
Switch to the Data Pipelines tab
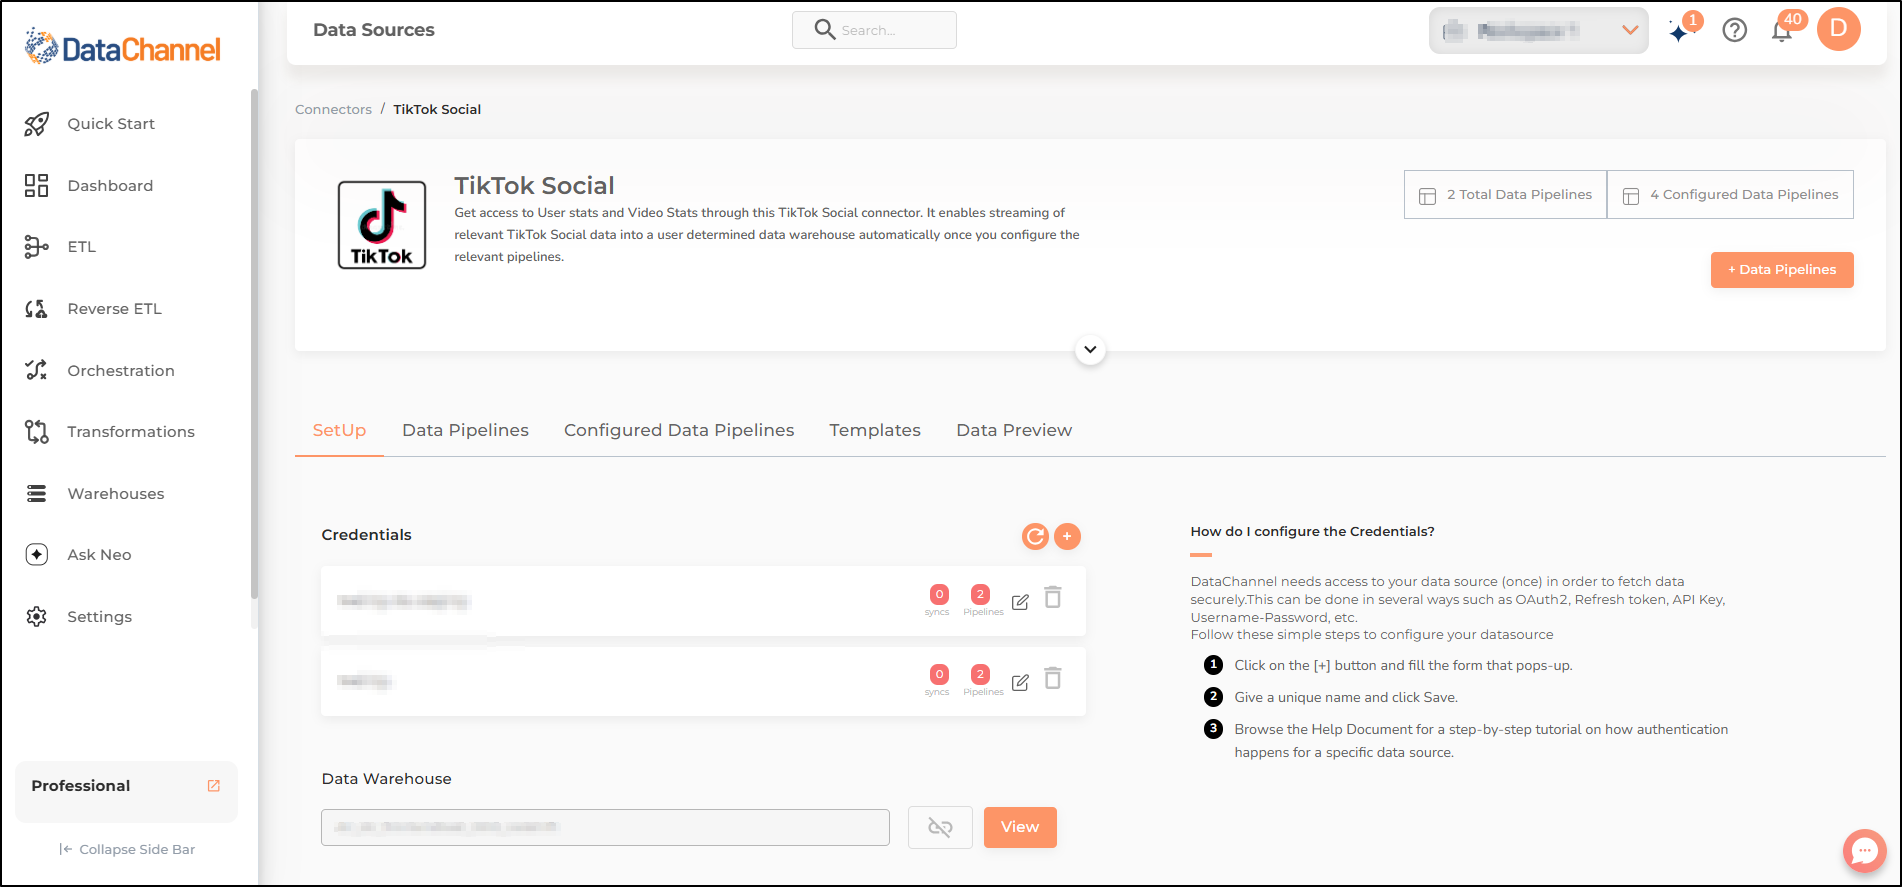pos(465,431)
